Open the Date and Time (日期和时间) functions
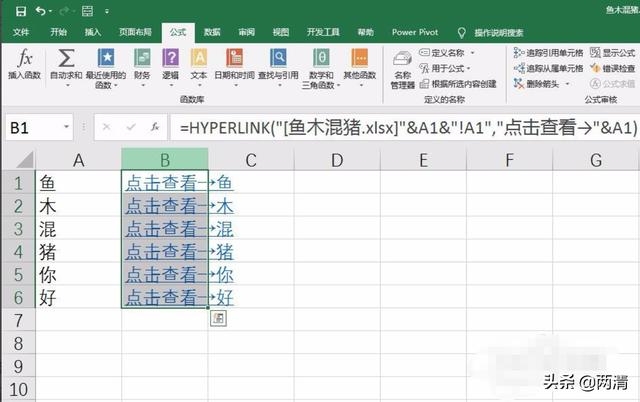The height and width of the screenshot is (402, 640). coord(236,62)
